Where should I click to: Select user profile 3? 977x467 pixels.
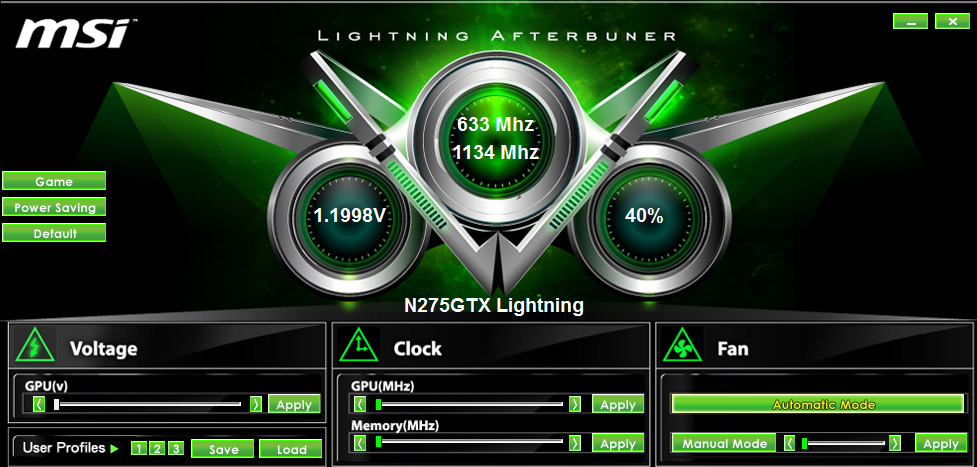tap(176, 448)
